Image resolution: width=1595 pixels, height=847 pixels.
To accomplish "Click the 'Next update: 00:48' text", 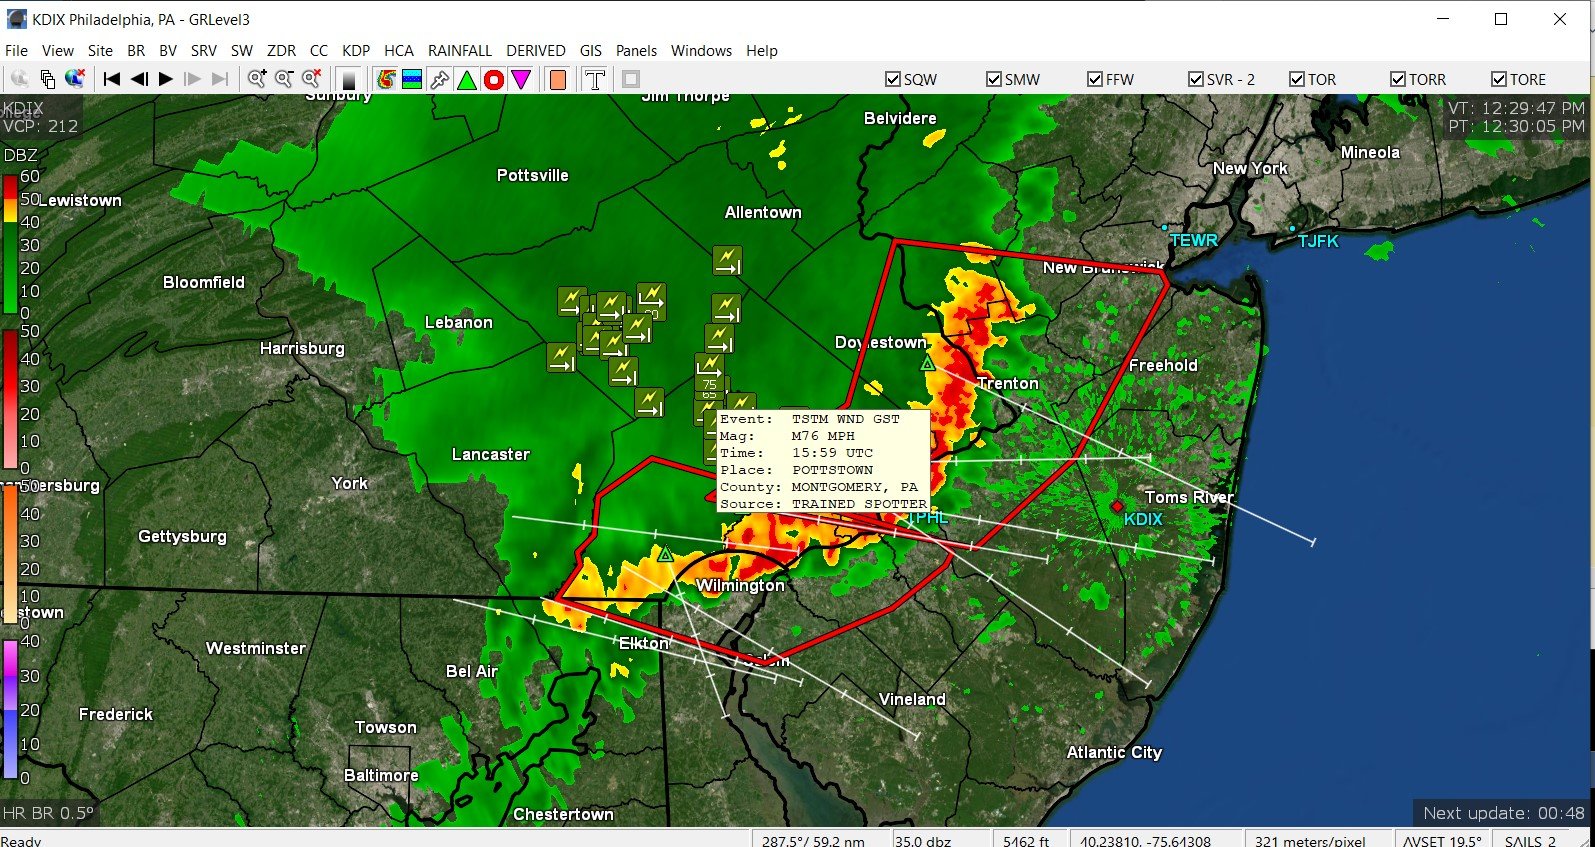I will click(x=1503, y=813).
